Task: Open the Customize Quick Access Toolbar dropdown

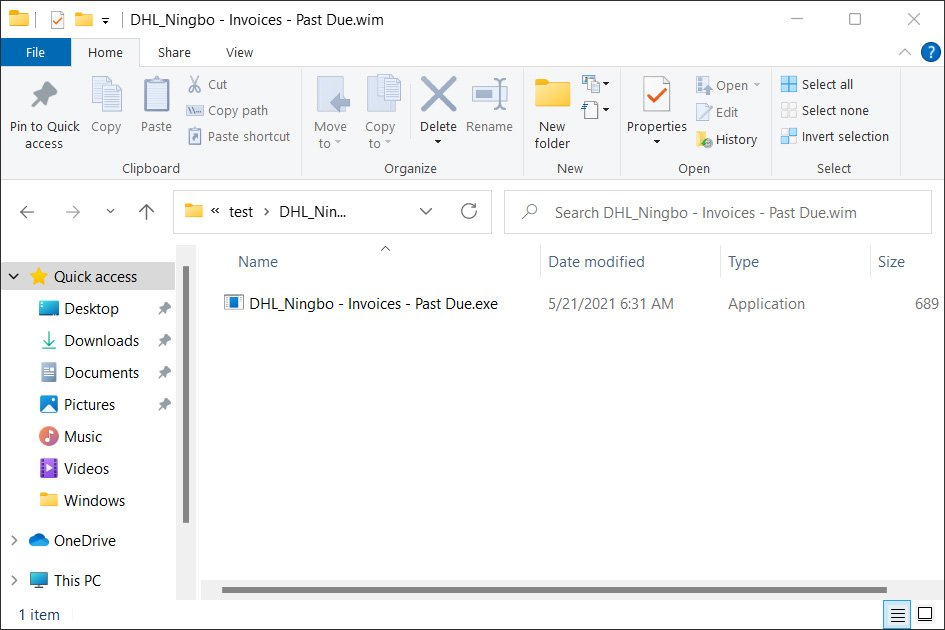Action: [105, 21]
